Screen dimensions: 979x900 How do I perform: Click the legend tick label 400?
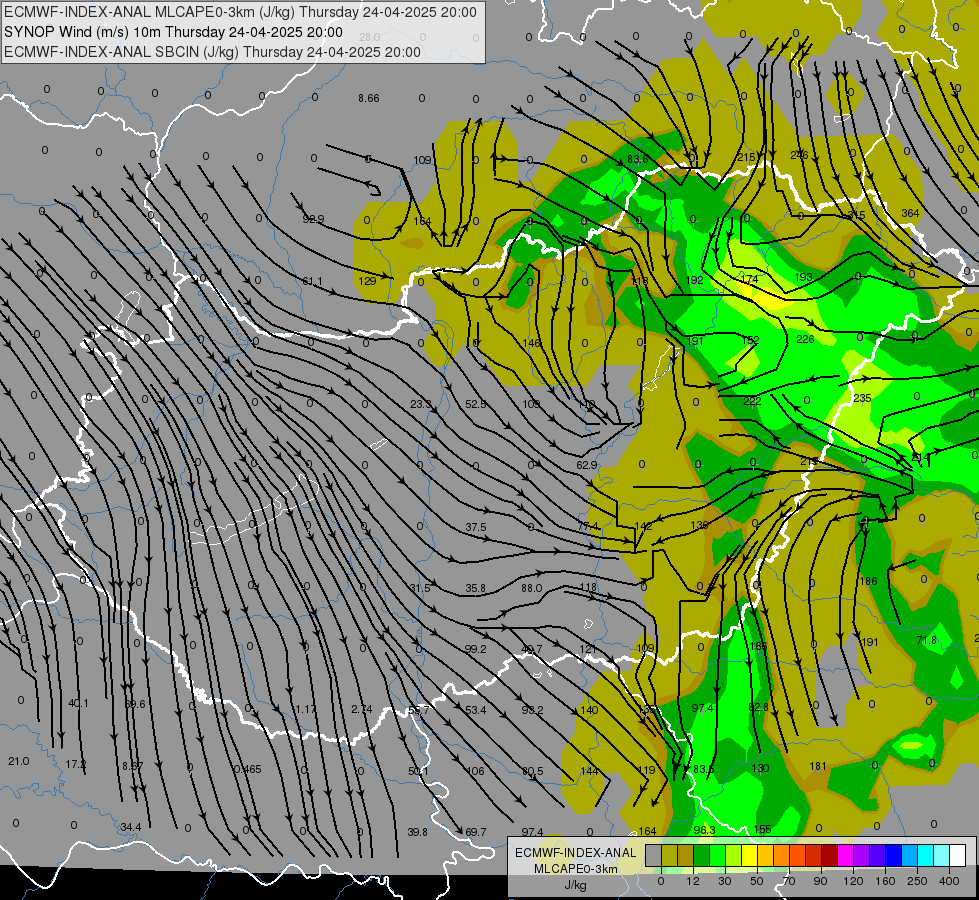pos(949,881)
